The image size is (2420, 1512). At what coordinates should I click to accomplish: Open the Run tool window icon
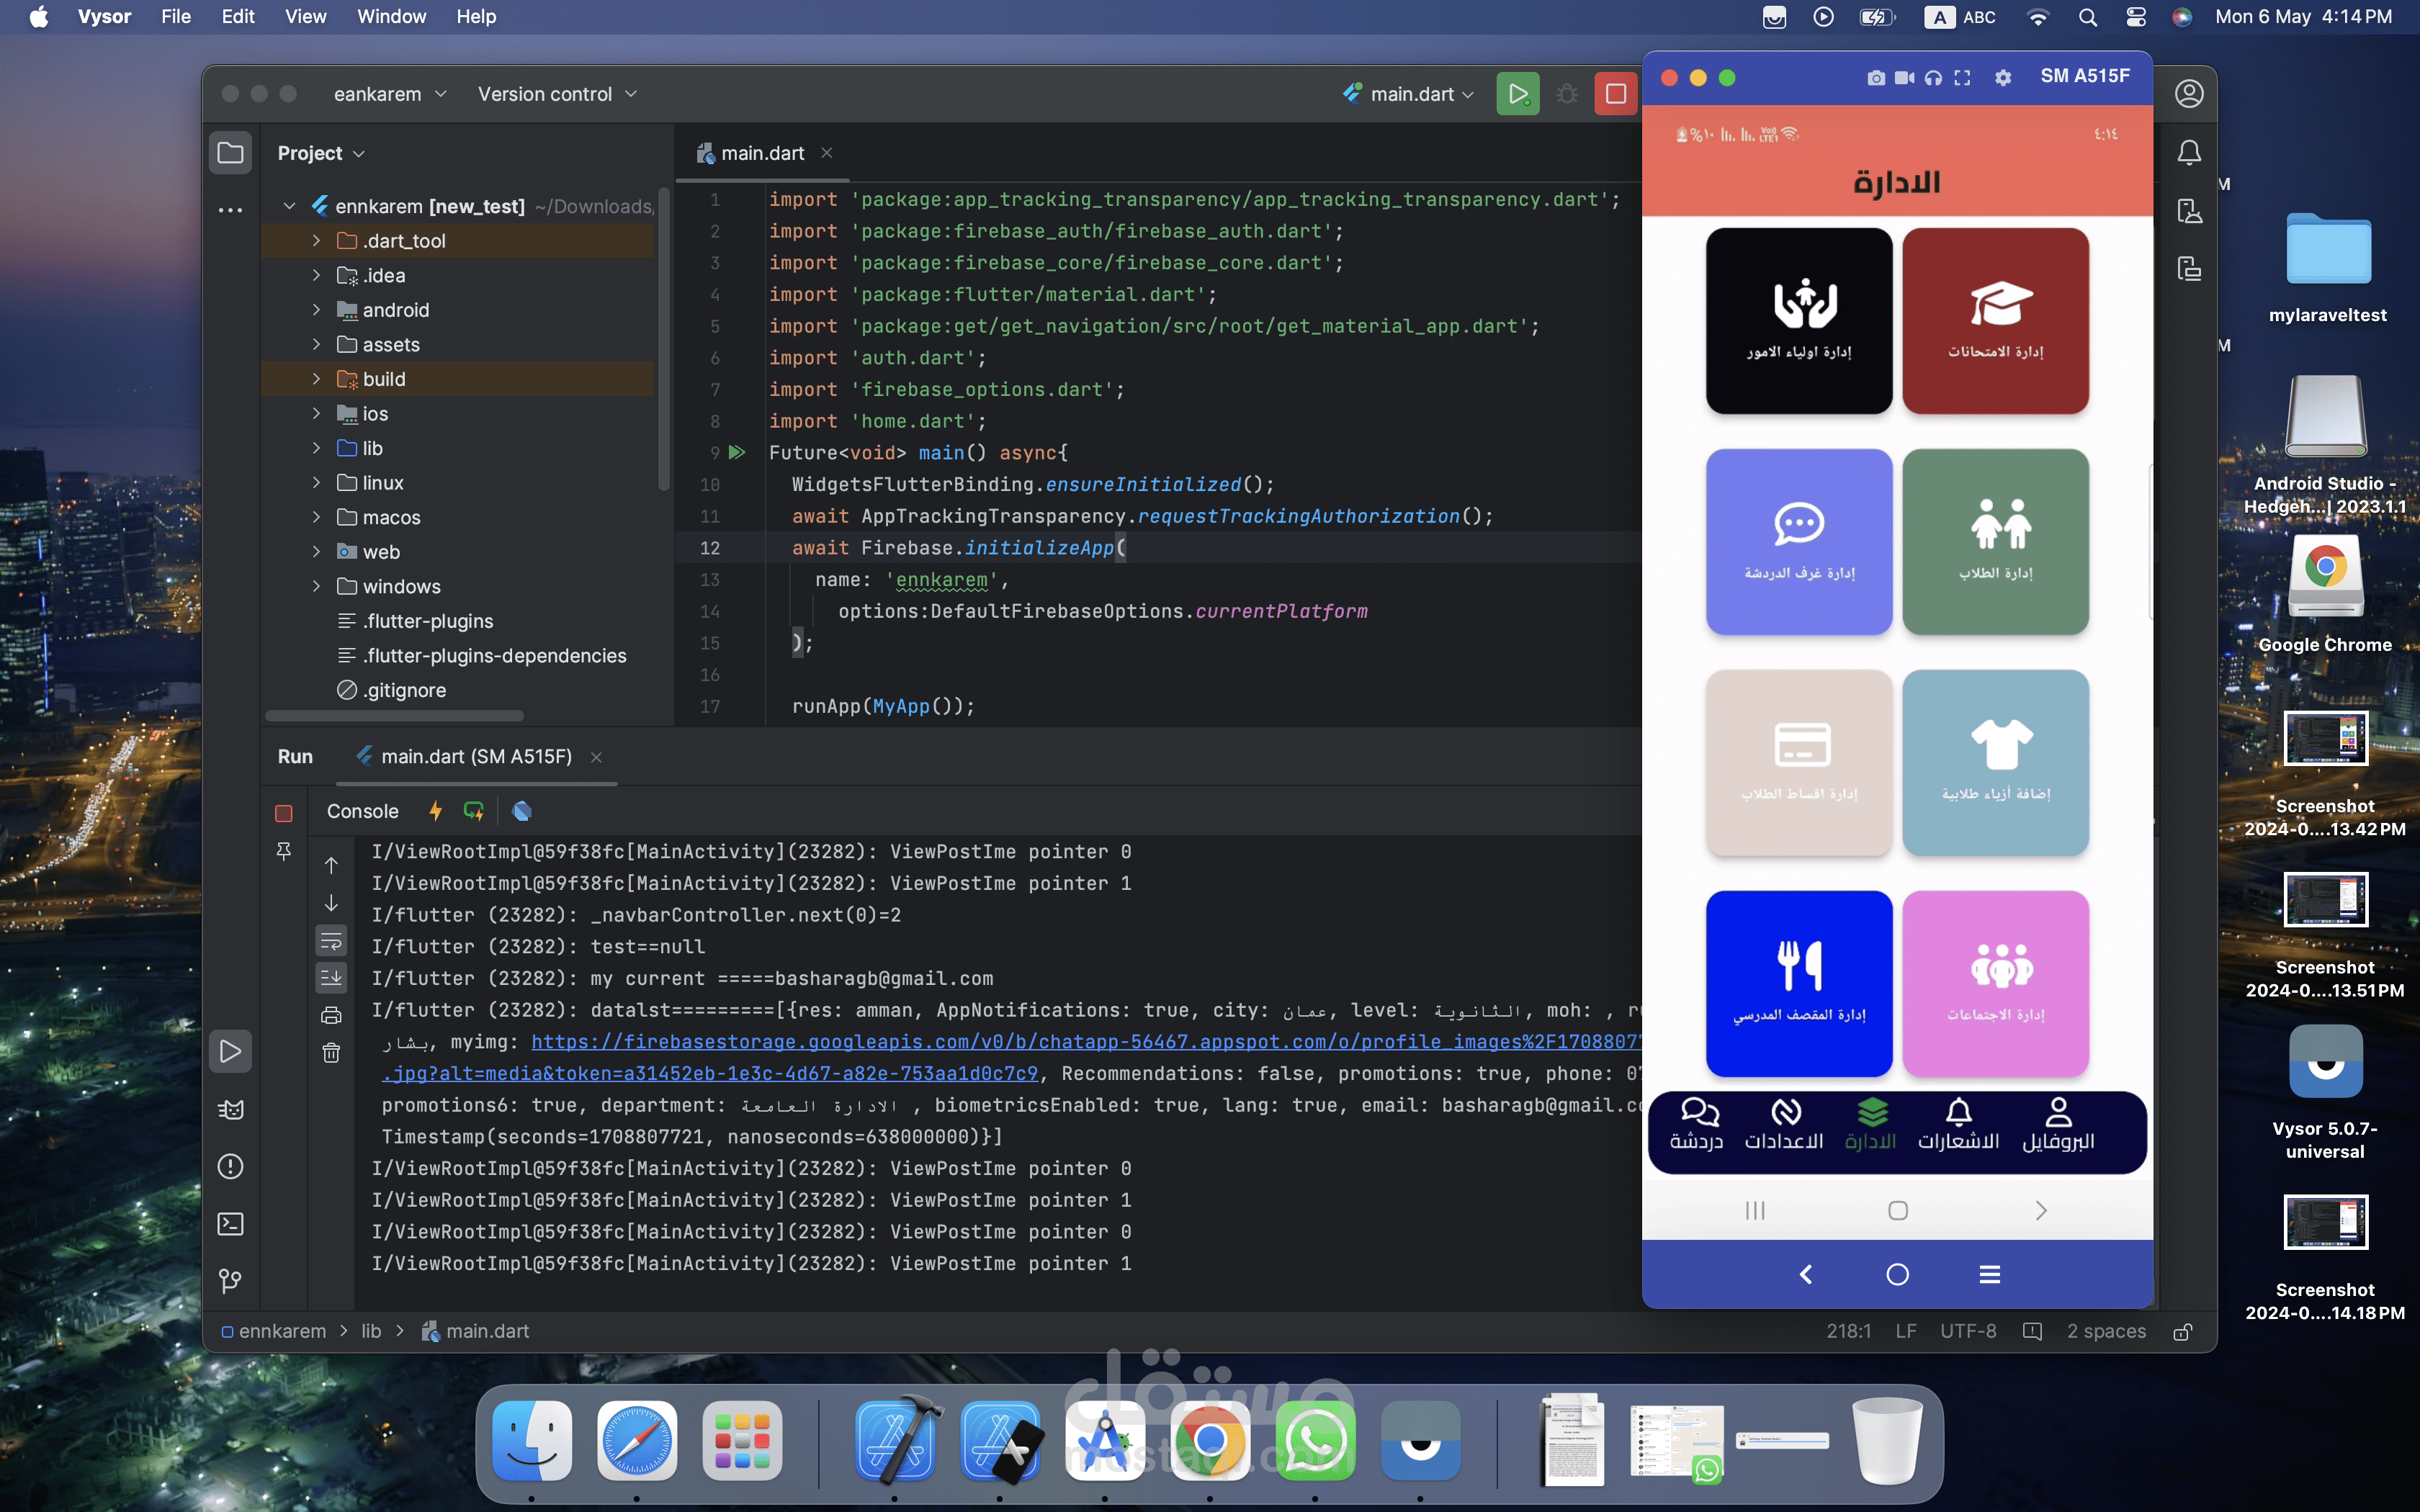(x=230, y=1051)
